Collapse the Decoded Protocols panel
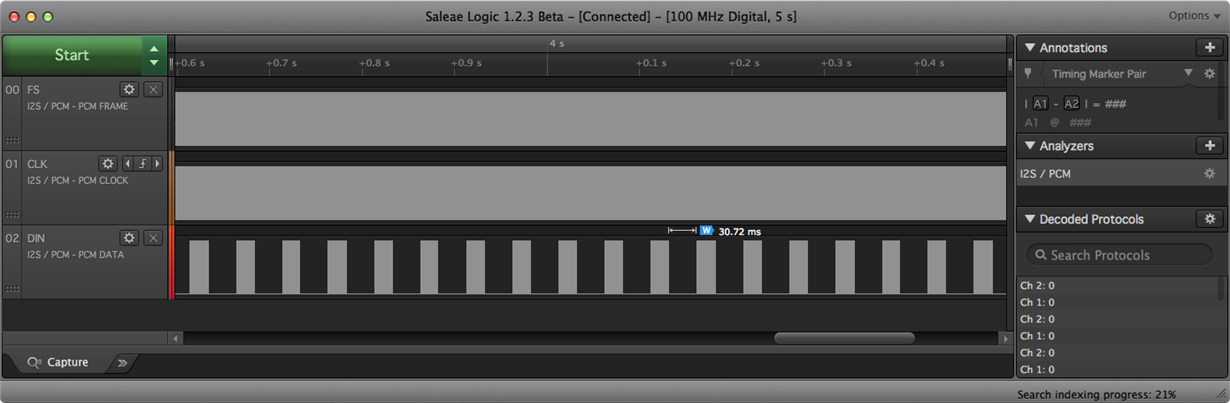The width and height of the screenshot is (1230, 403). tap(1030, 220)
